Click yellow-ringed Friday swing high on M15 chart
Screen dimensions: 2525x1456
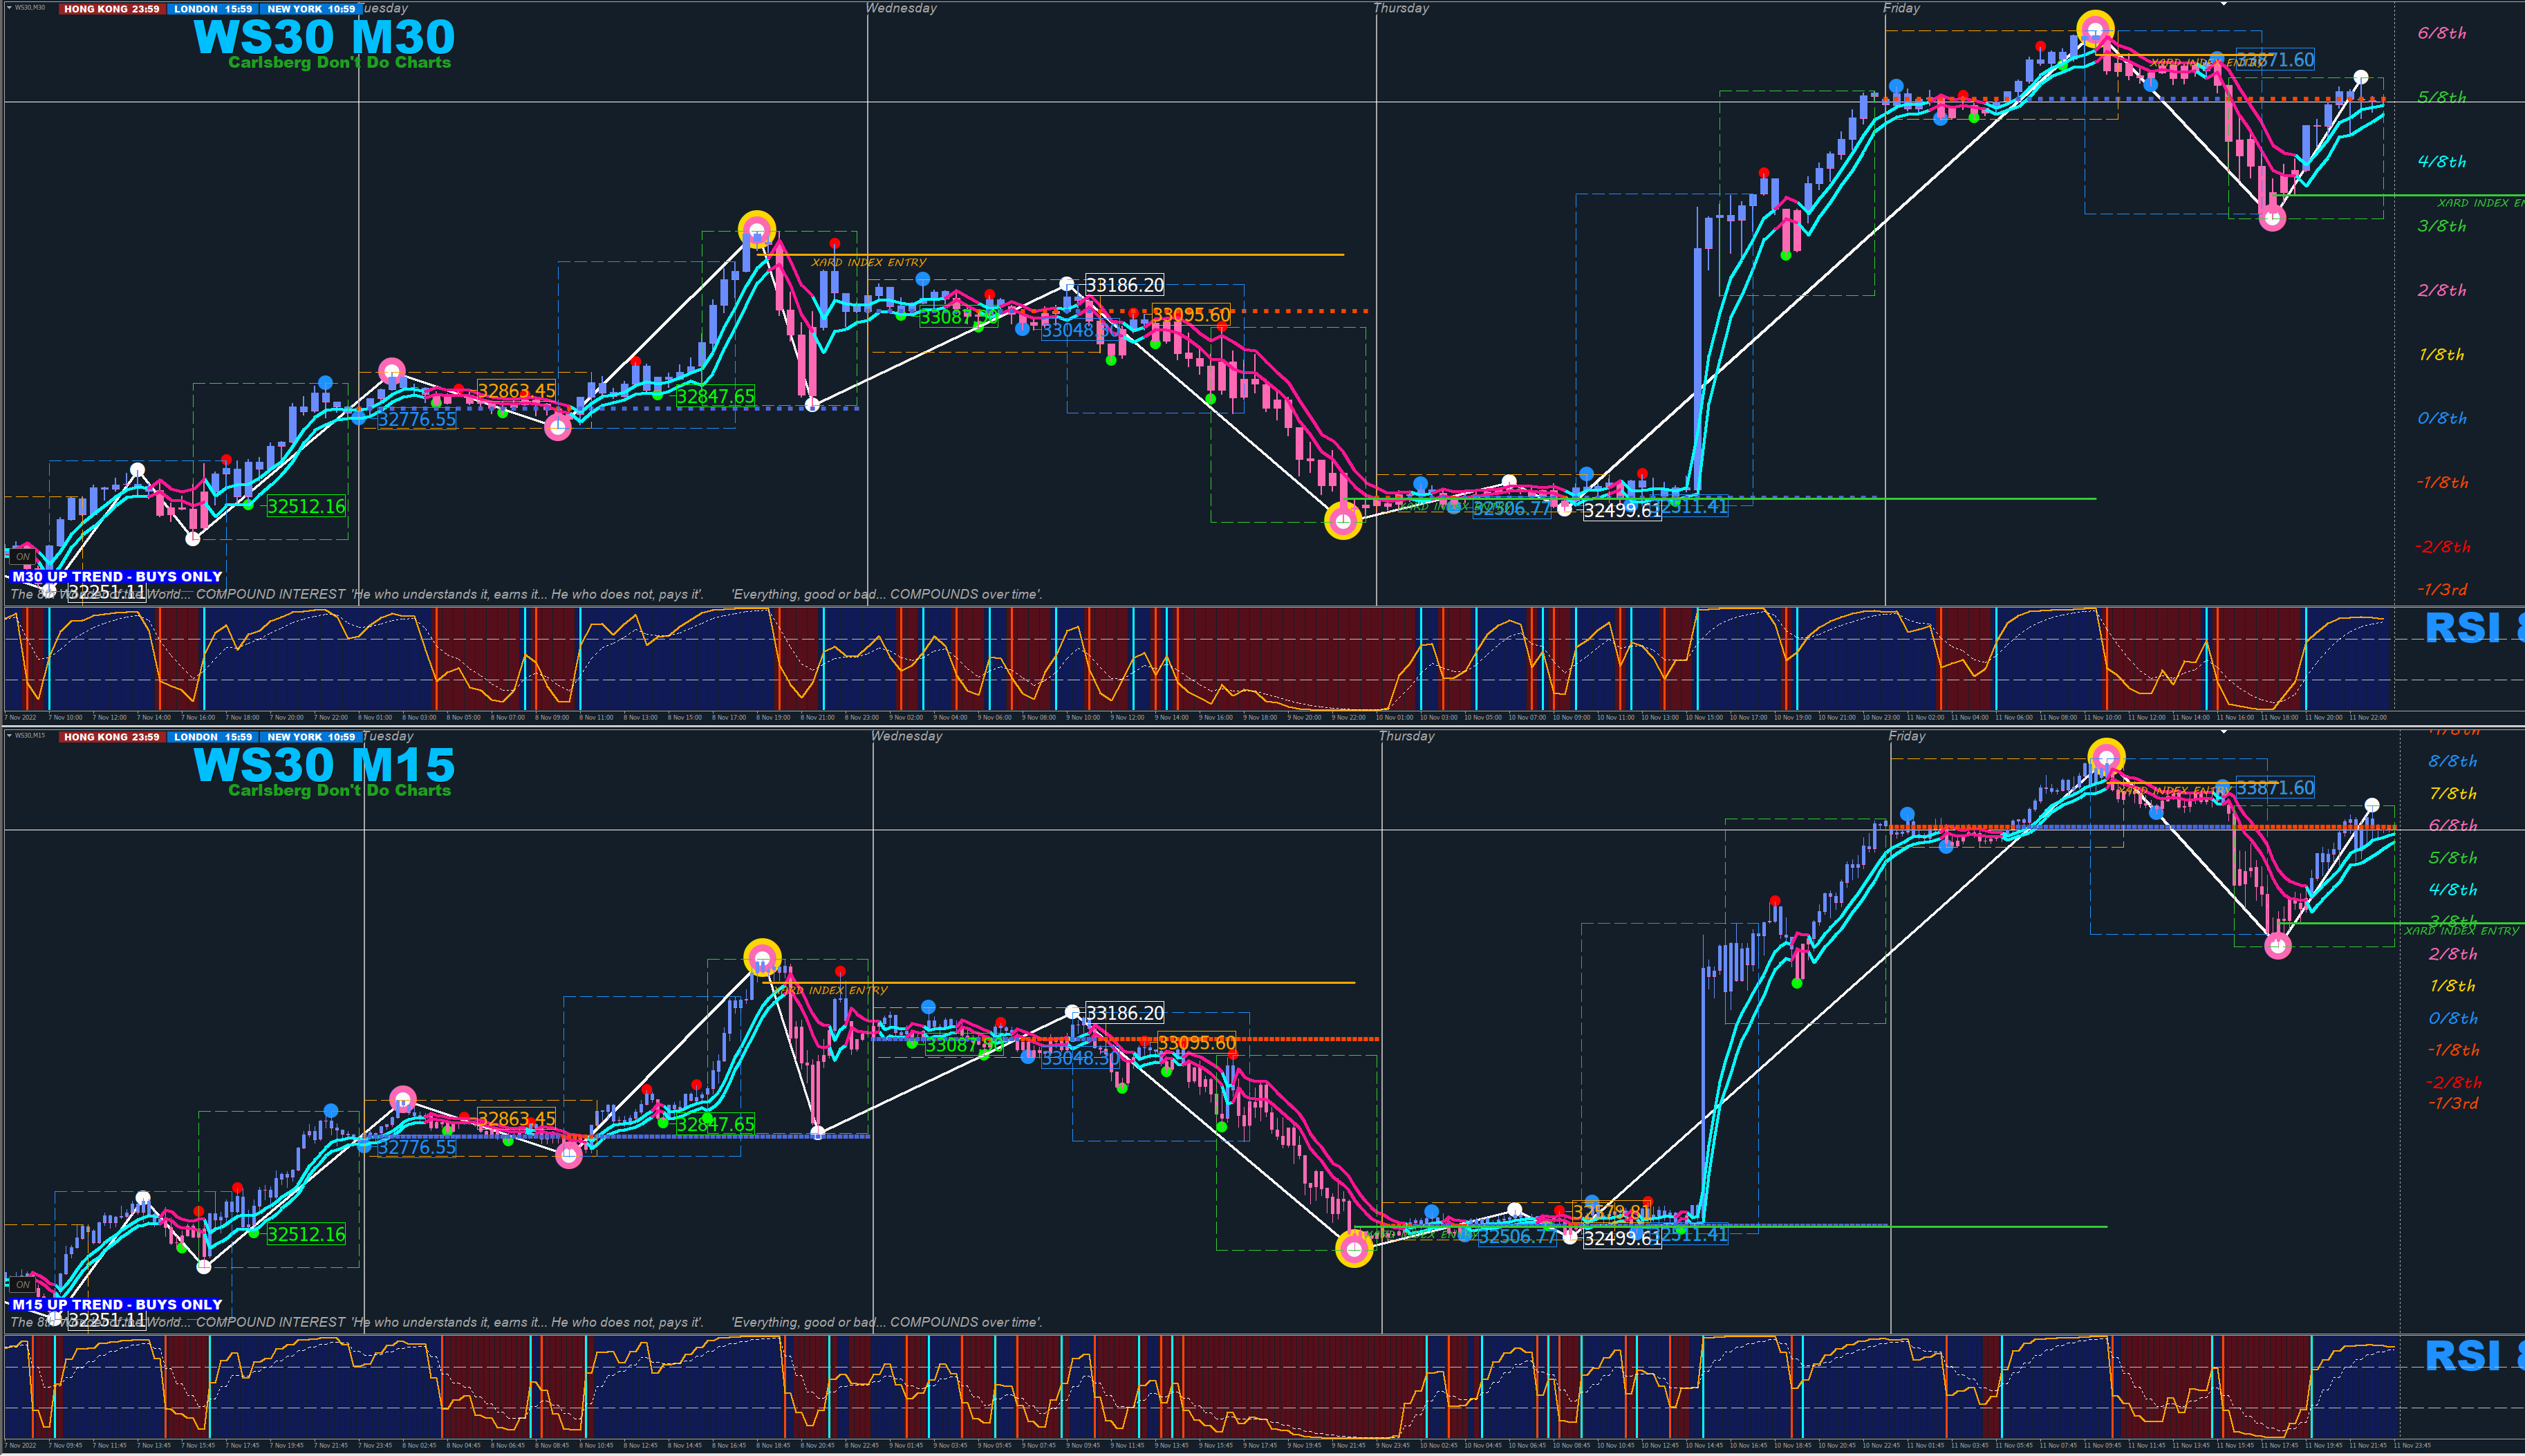point(2106,757)
